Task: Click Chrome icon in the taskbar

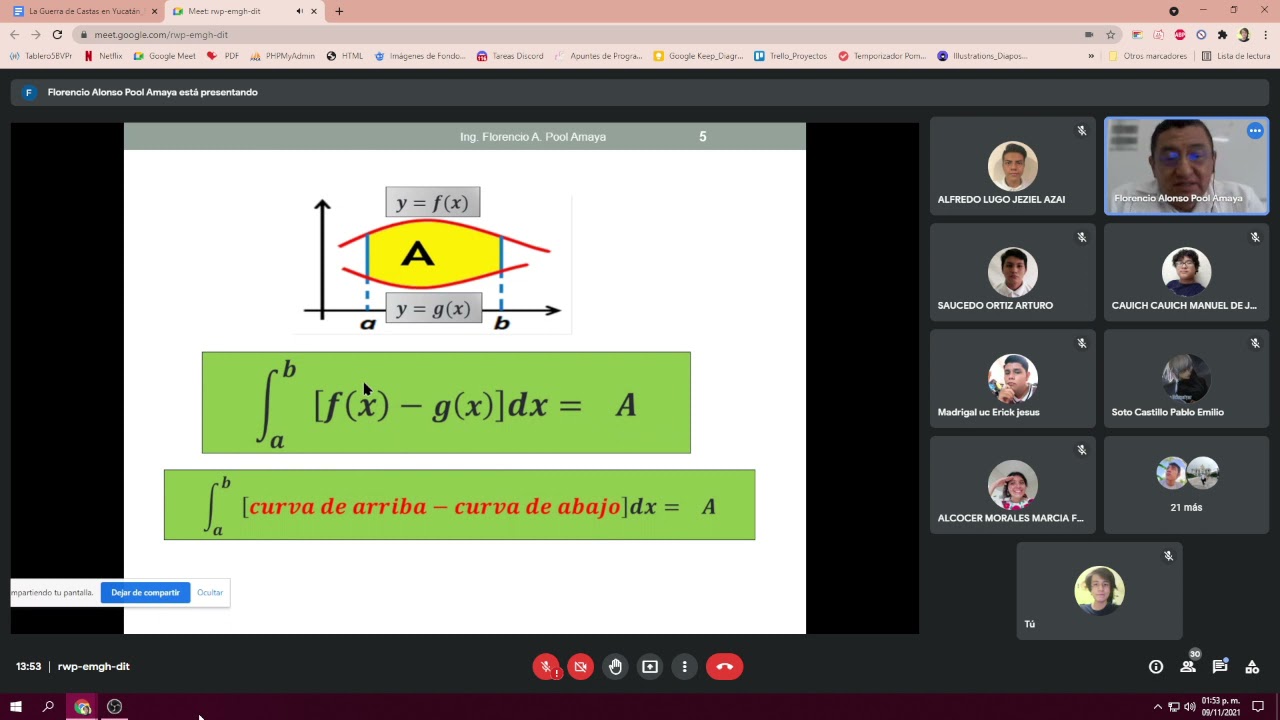Action: [82, 707]
